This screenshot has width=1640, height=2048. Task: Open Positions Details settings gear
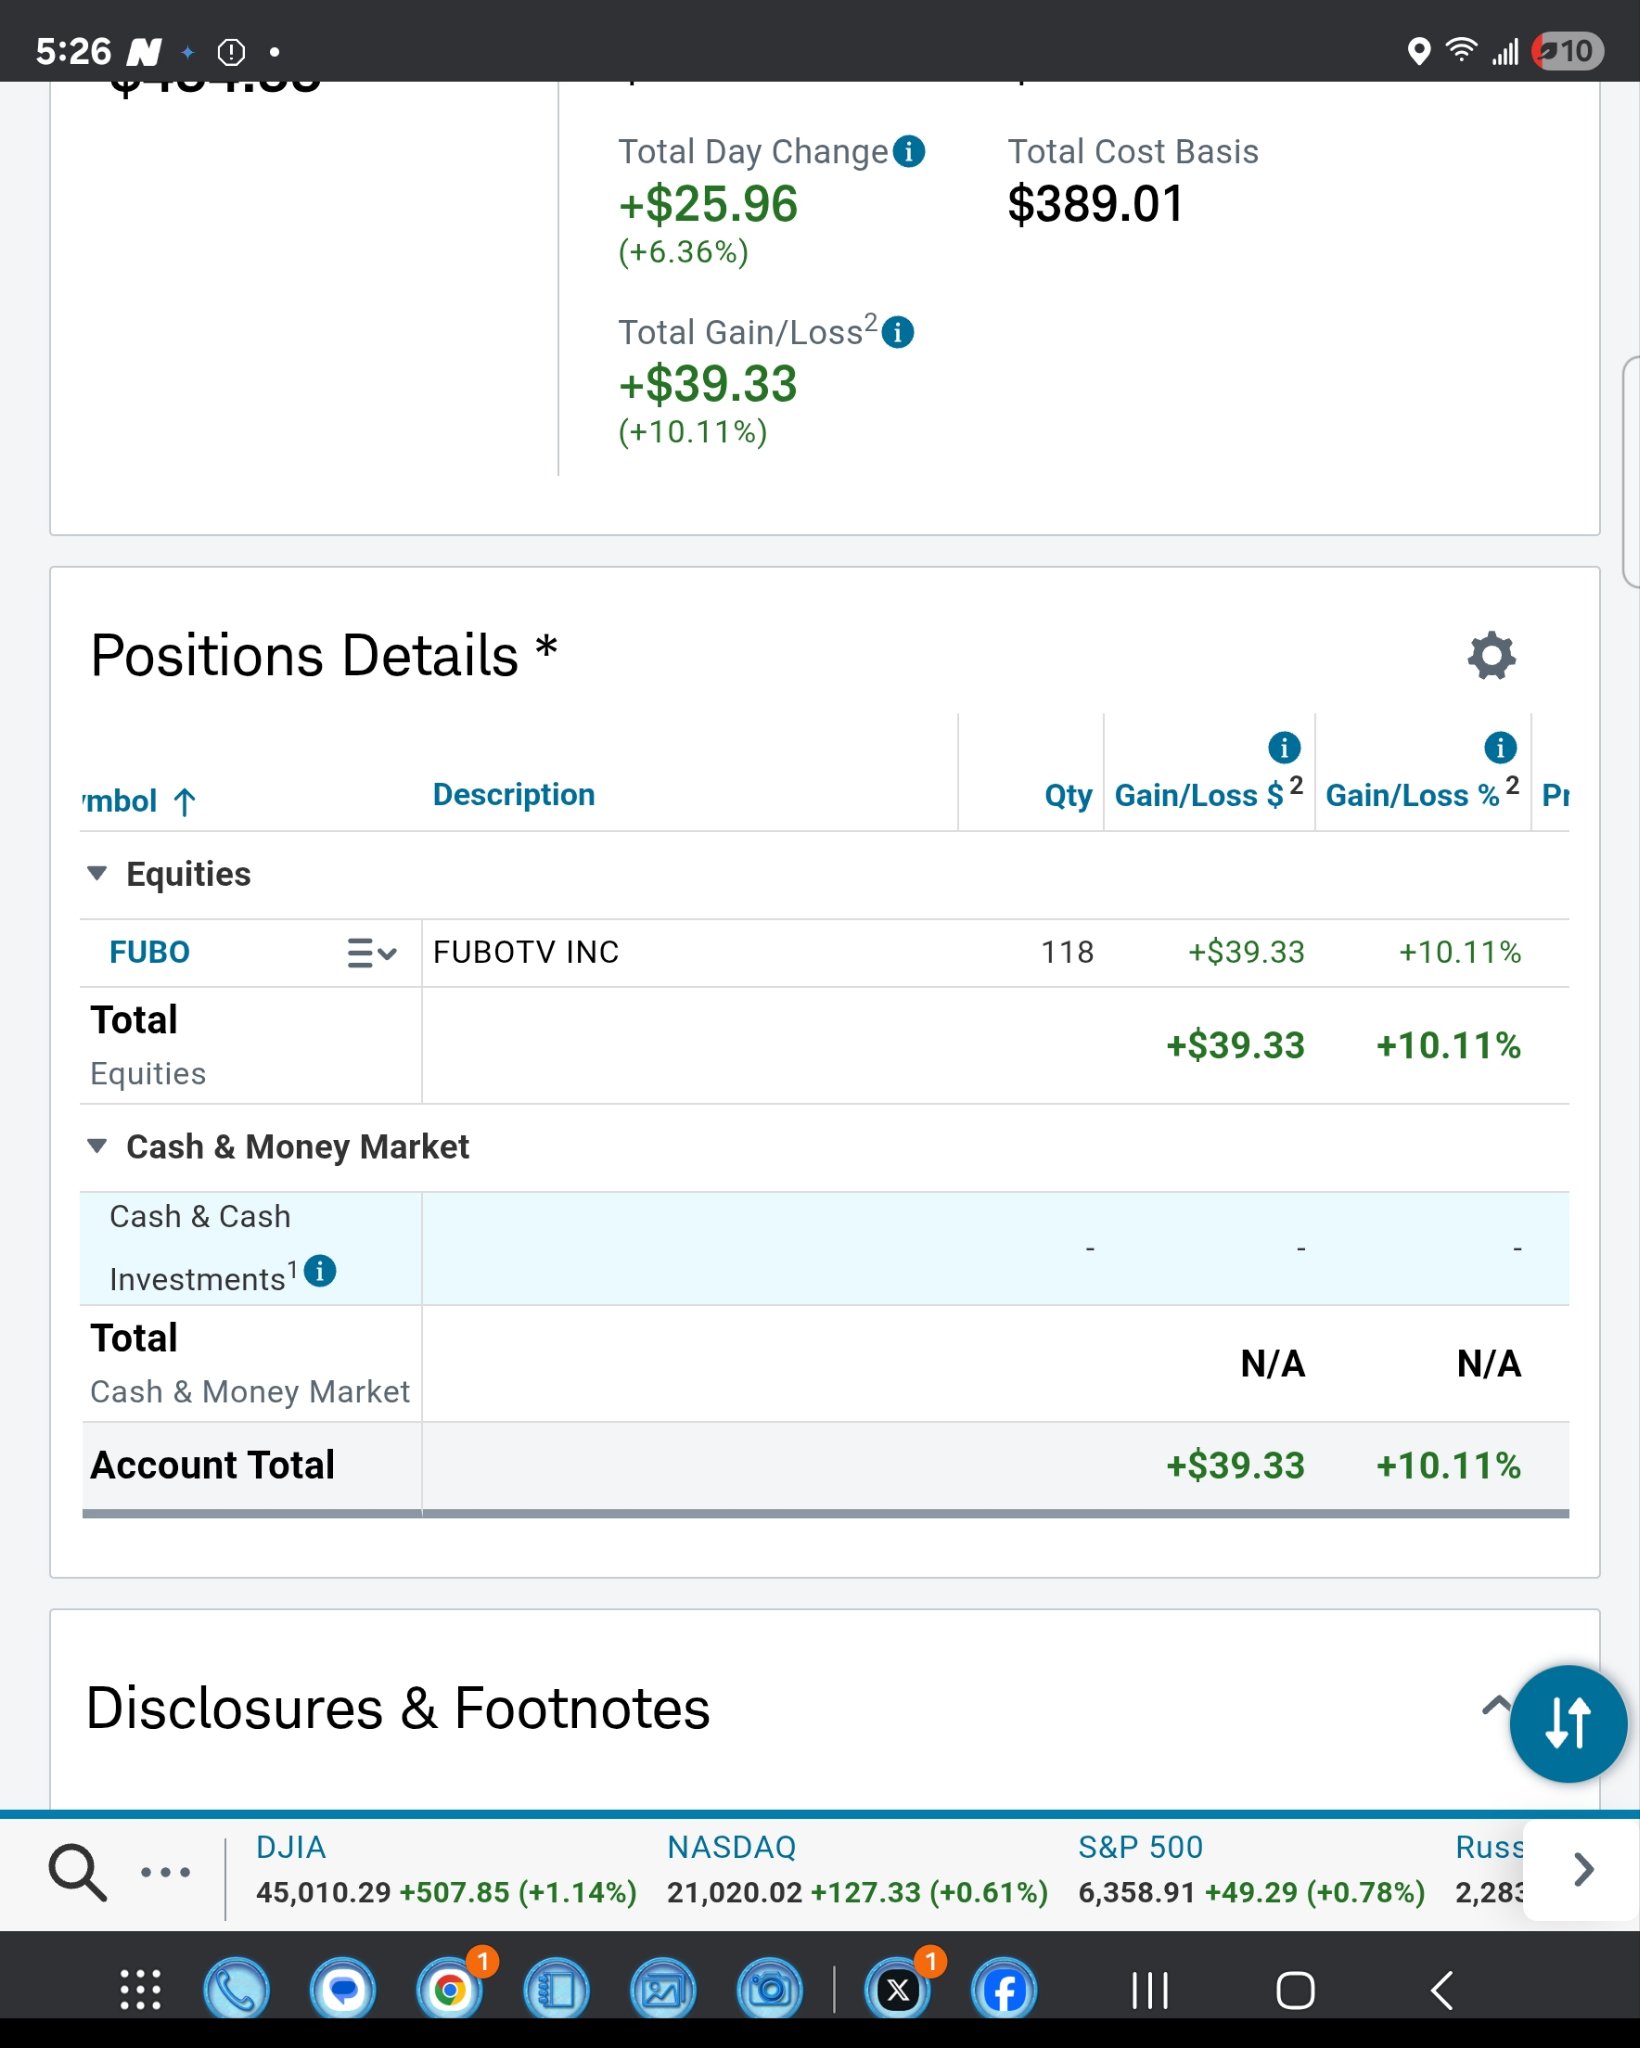pyautogui.click(x=1491, y=656)
